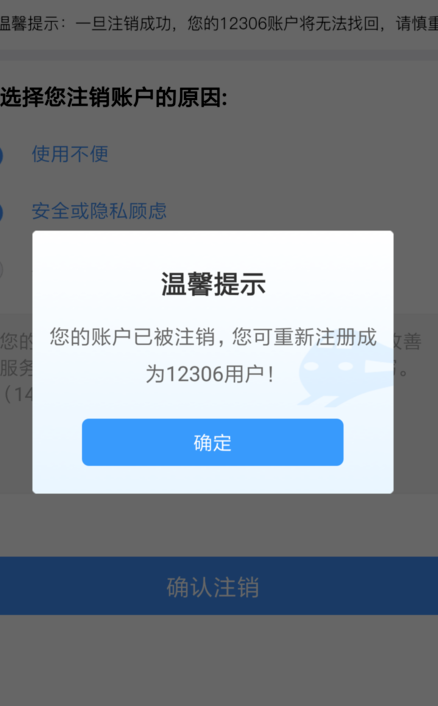Tap the feedback text ending in 善
The height and width of the screenshot is (706, 438).
click(407, 341)
